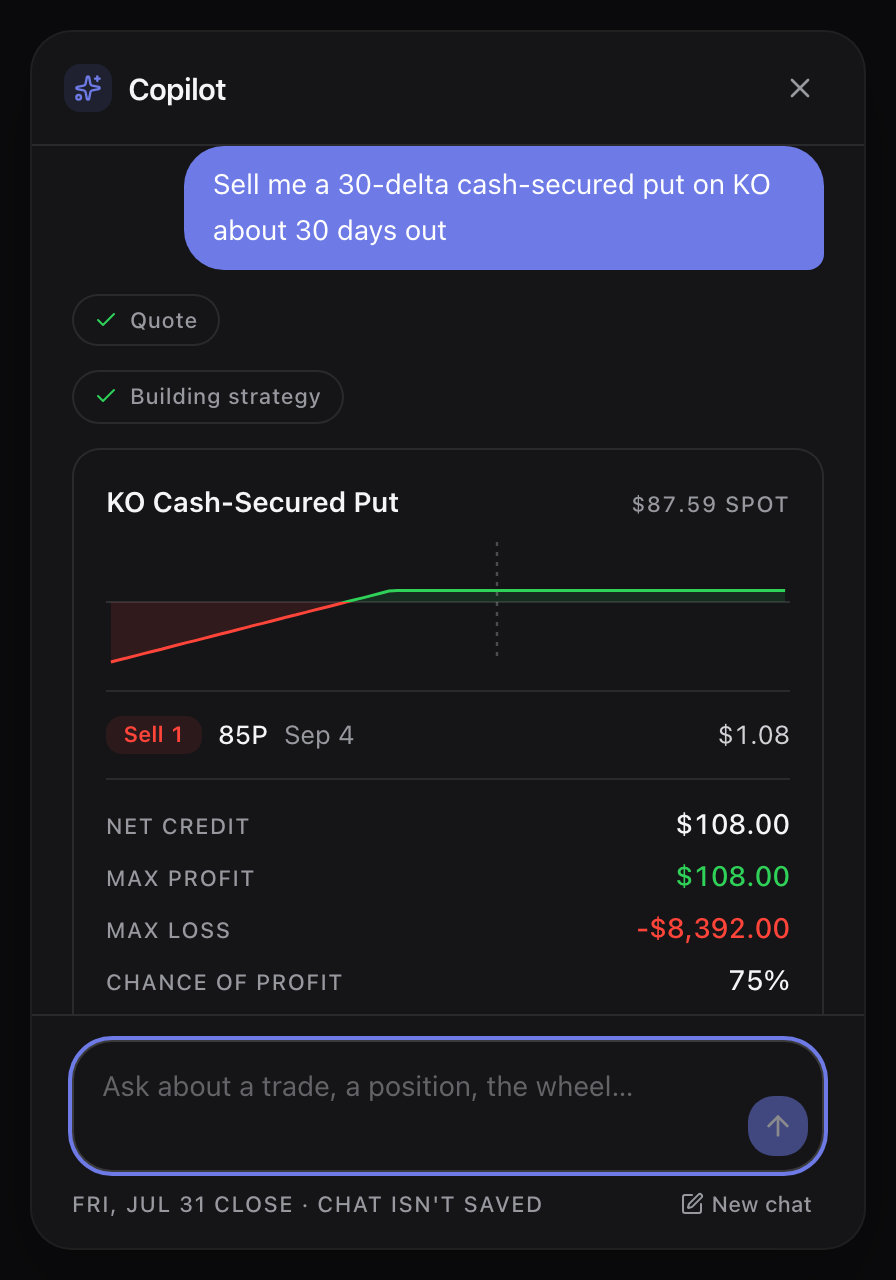The image size is (896, 1280).
Task: Click the green check on Quote chip
Action: pos(105,320)
